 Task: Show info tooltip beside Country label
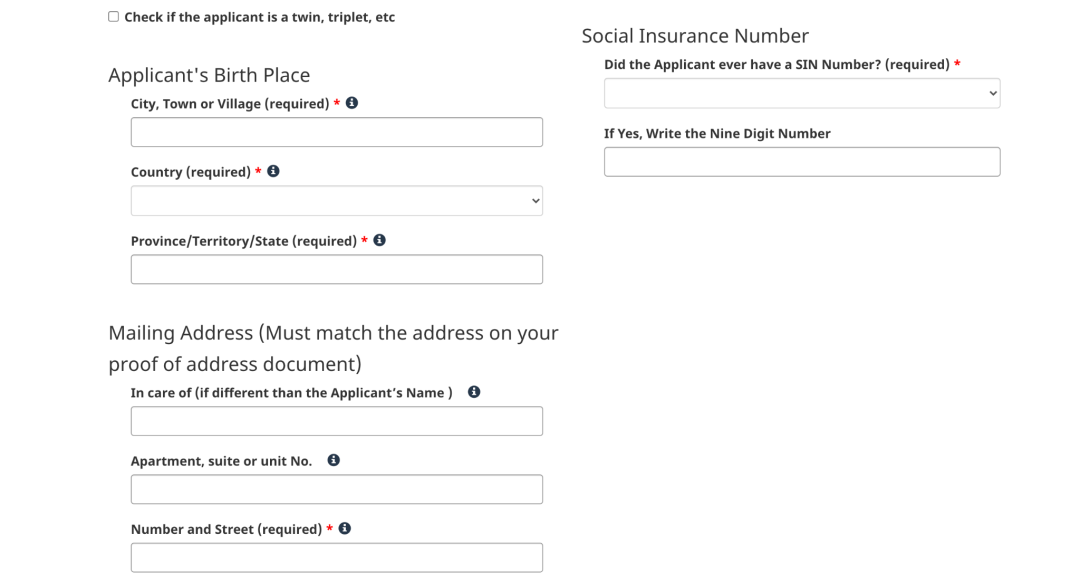click(x=273, y=171)
